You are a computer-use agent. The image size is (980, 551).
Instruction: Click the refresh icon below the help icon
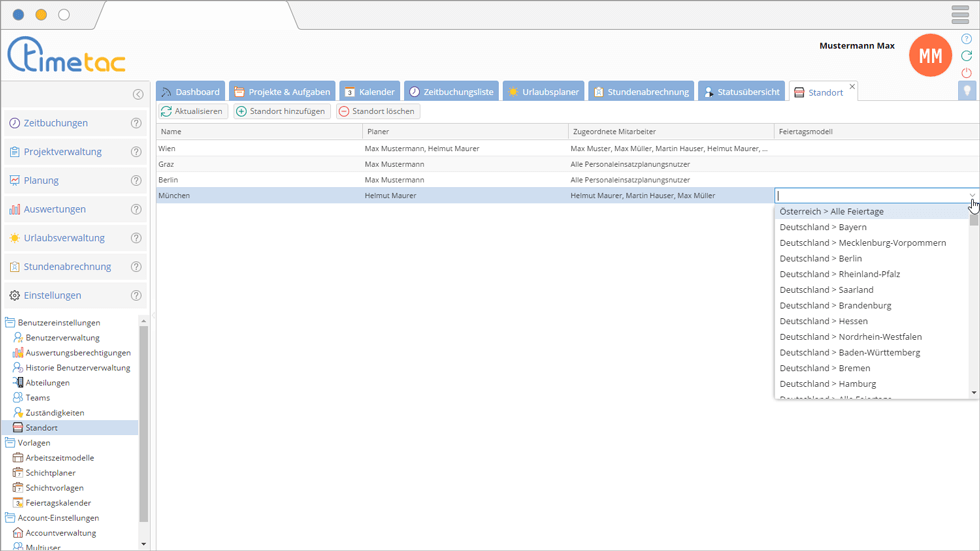click(x=966, y=56)
